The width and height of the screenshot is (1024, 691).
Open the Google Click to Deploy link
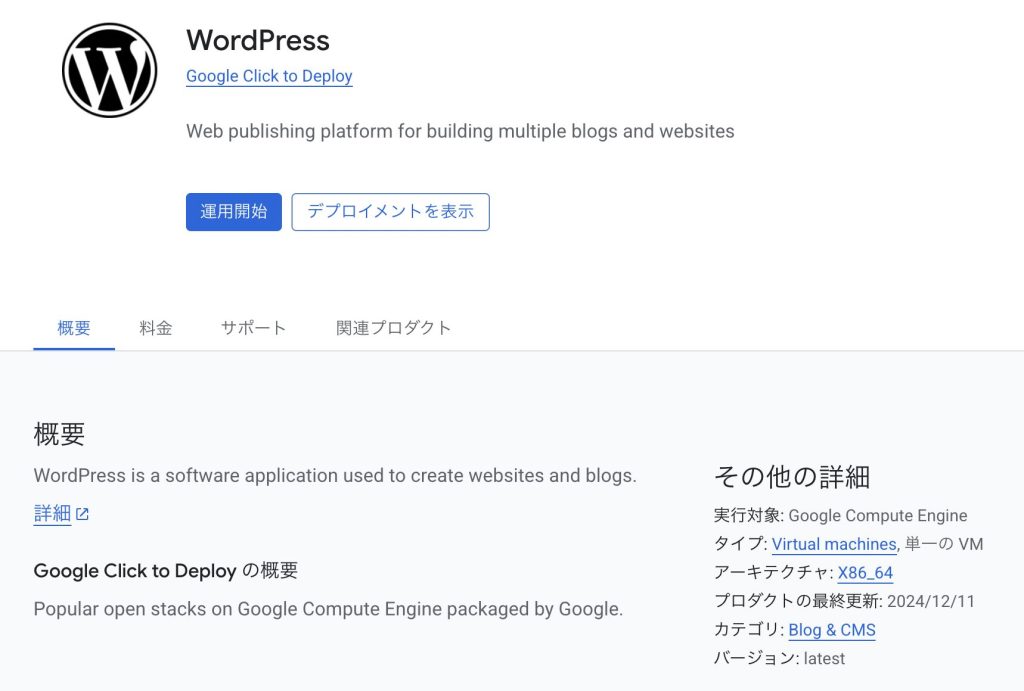pyautogui.click(x=269, y=76)
